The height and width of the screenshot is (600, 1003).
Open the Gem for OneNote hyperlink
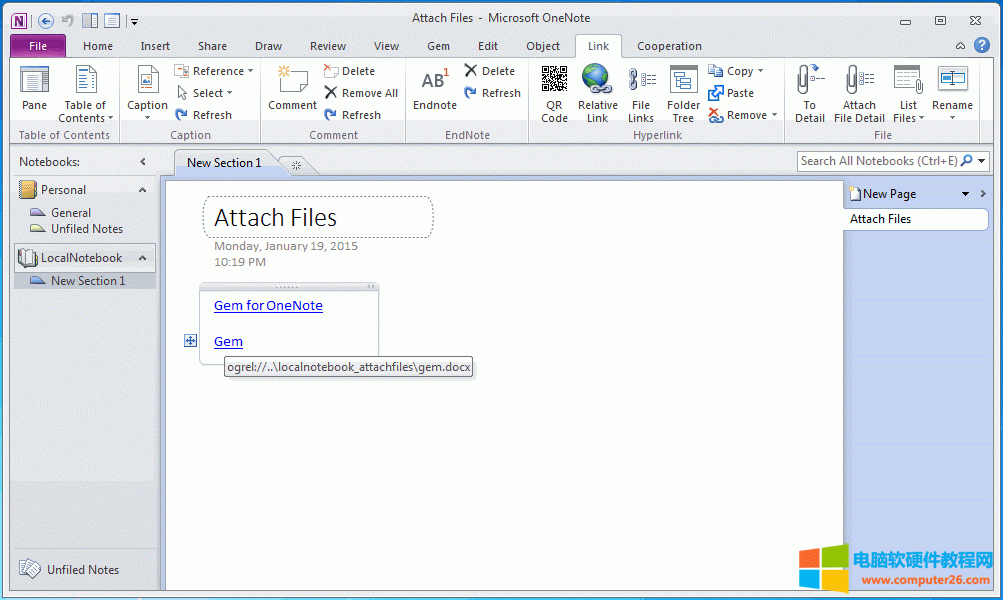click(x=268, y=306)
